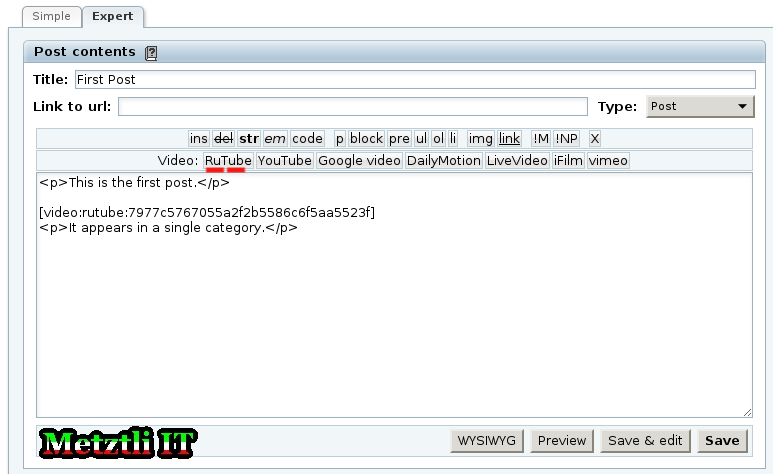Click the textarea resize handle corner

point(747,412)
